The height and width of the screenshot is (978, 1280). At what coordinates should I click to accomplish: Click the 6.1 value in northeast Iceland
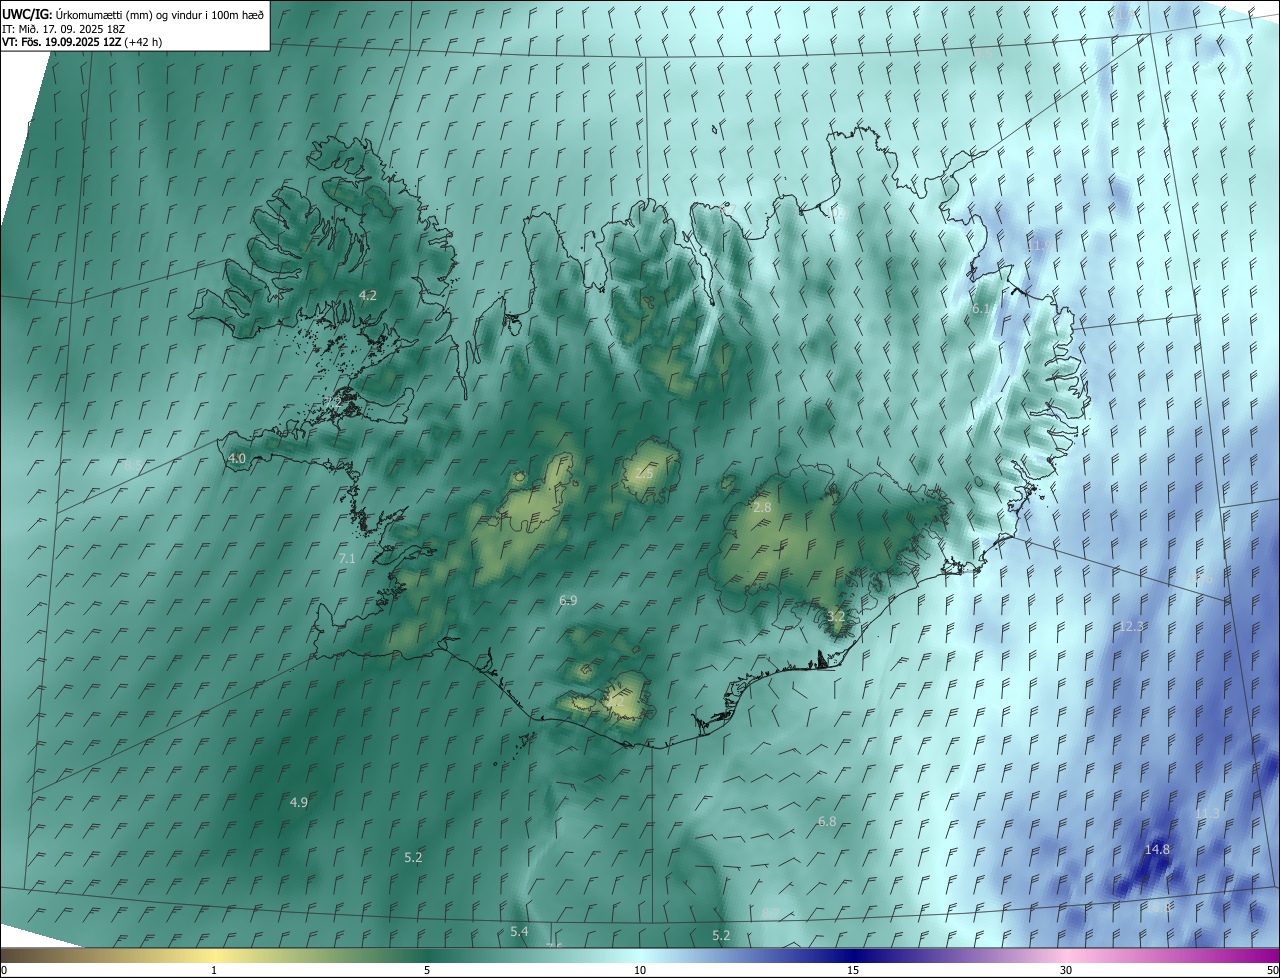click(982, 309)
